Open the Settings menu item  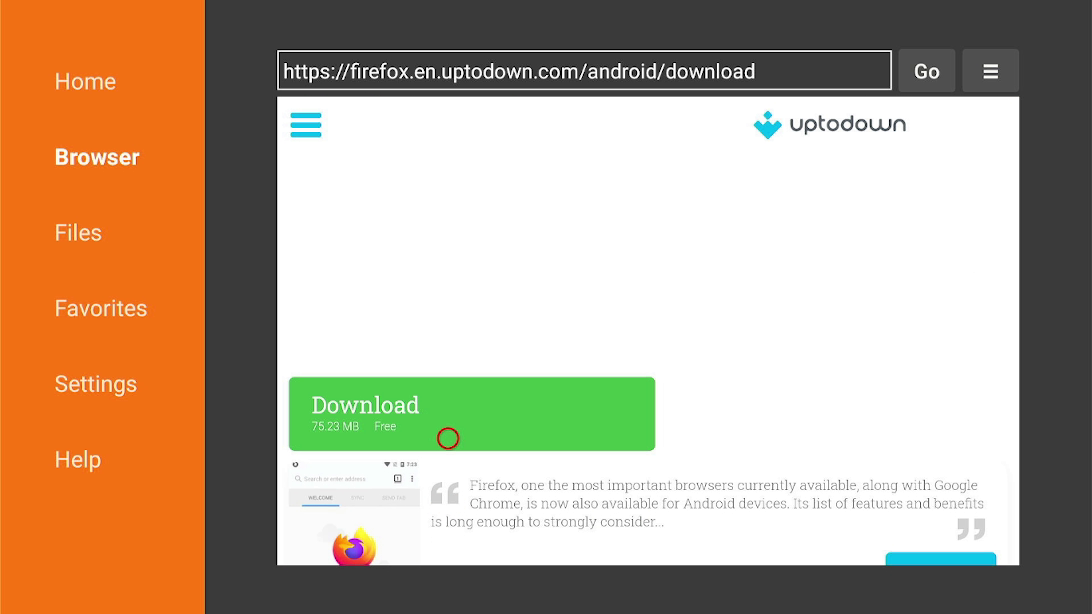pyautogui.click(x=95, y=384)
